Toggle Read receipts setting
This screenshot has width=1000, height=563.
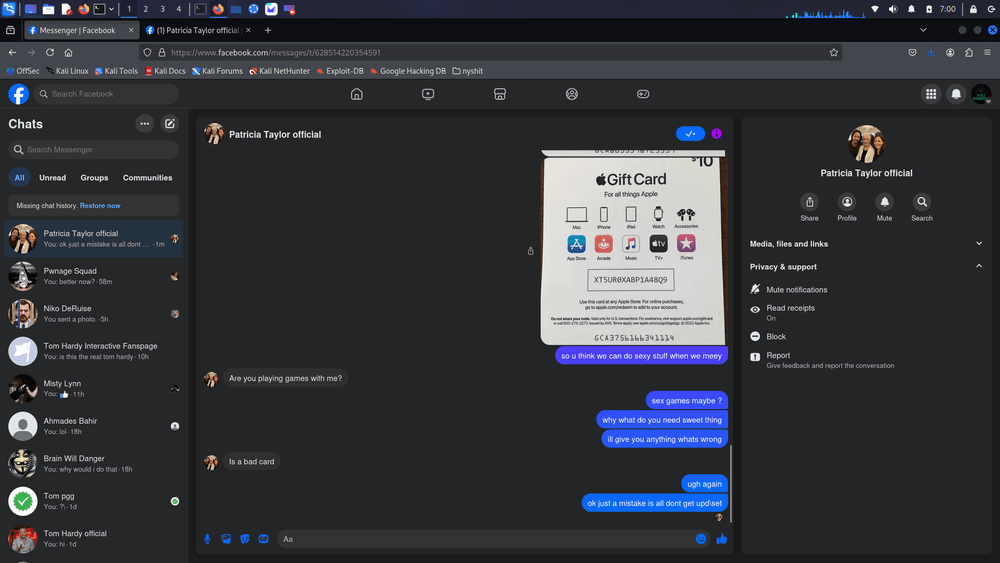pos(866,312)
